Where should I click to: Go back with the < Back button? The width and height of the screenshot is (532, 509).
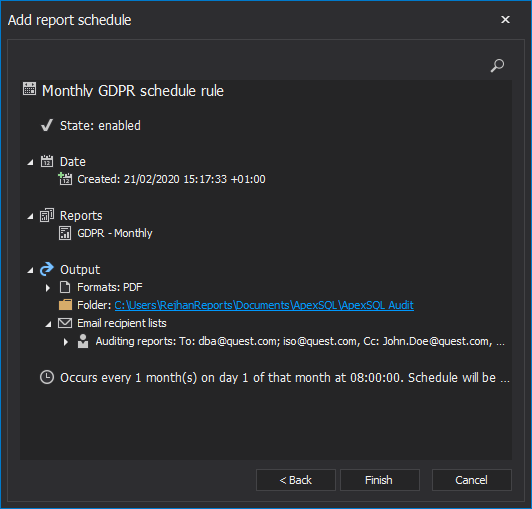[296, 480]
